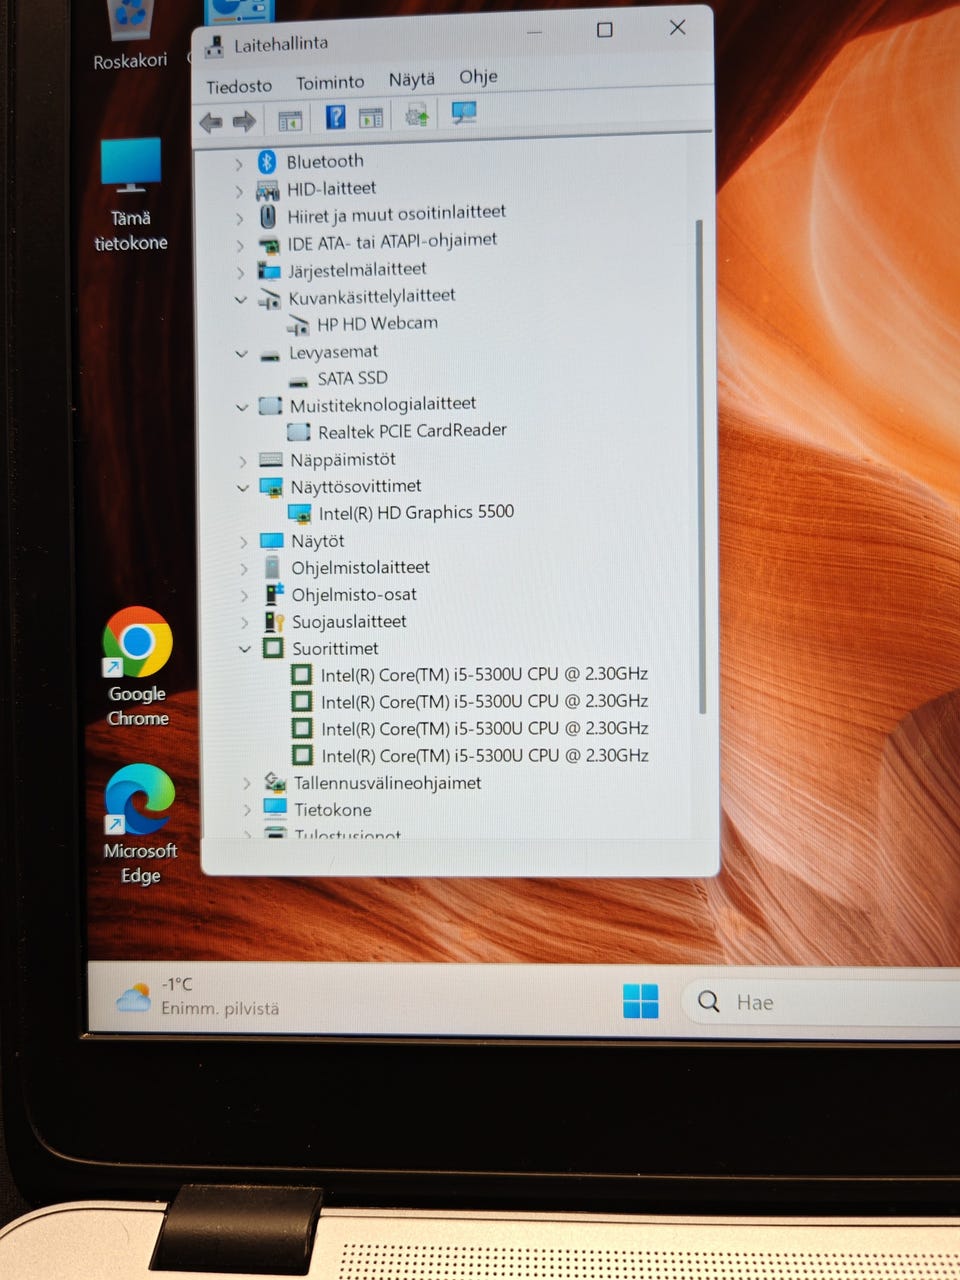
Task: Select the SATA SSD text entry
Action: [352, 378]
